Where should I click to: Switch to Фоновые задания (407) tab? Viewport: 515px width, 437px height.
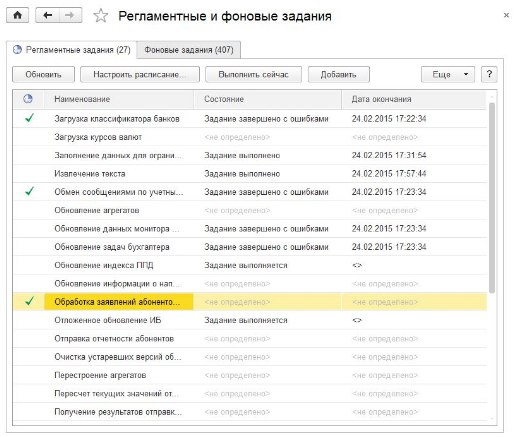pos(189,50)
